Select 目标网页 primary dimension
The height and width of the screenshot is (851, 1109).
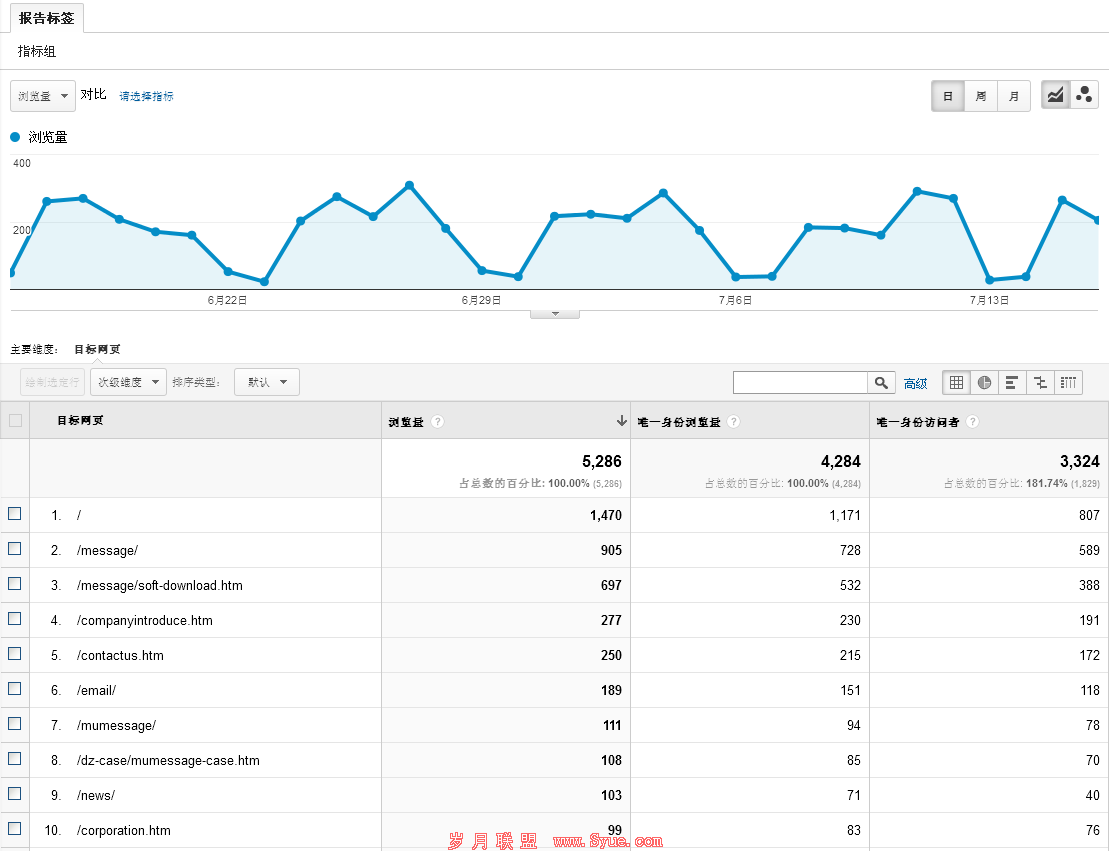[x=97, y=349]
